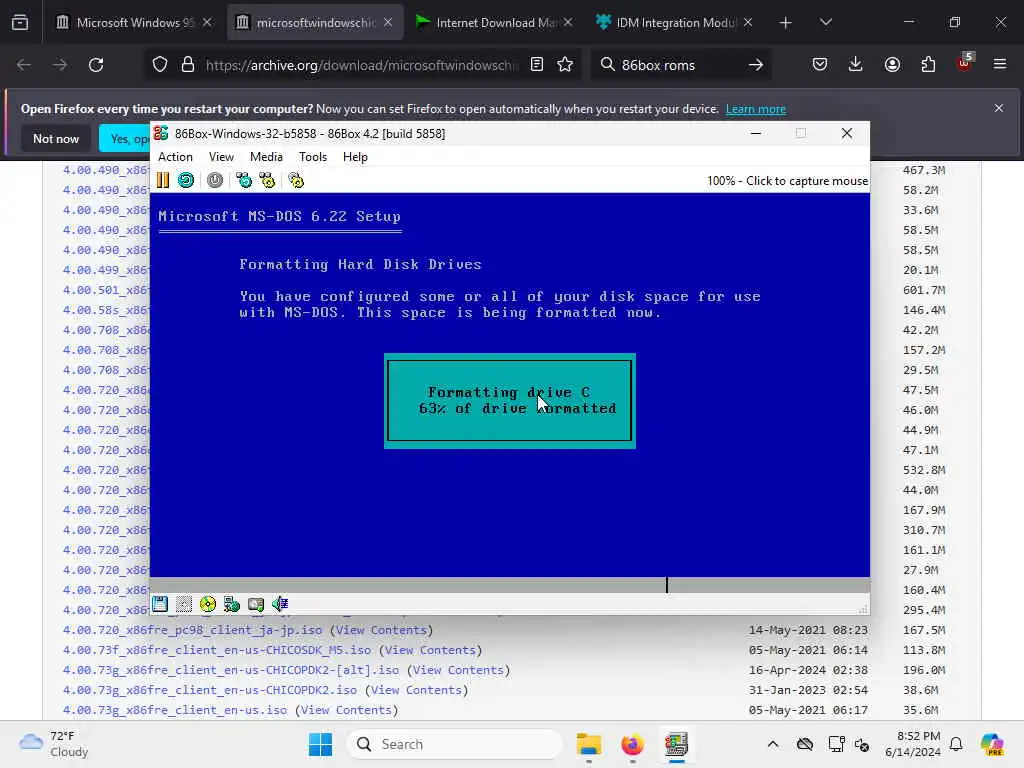Screen dimensions: 1024x768
Task: Click the '100% - Click to capture mouse' text
Action: (787, 181)
